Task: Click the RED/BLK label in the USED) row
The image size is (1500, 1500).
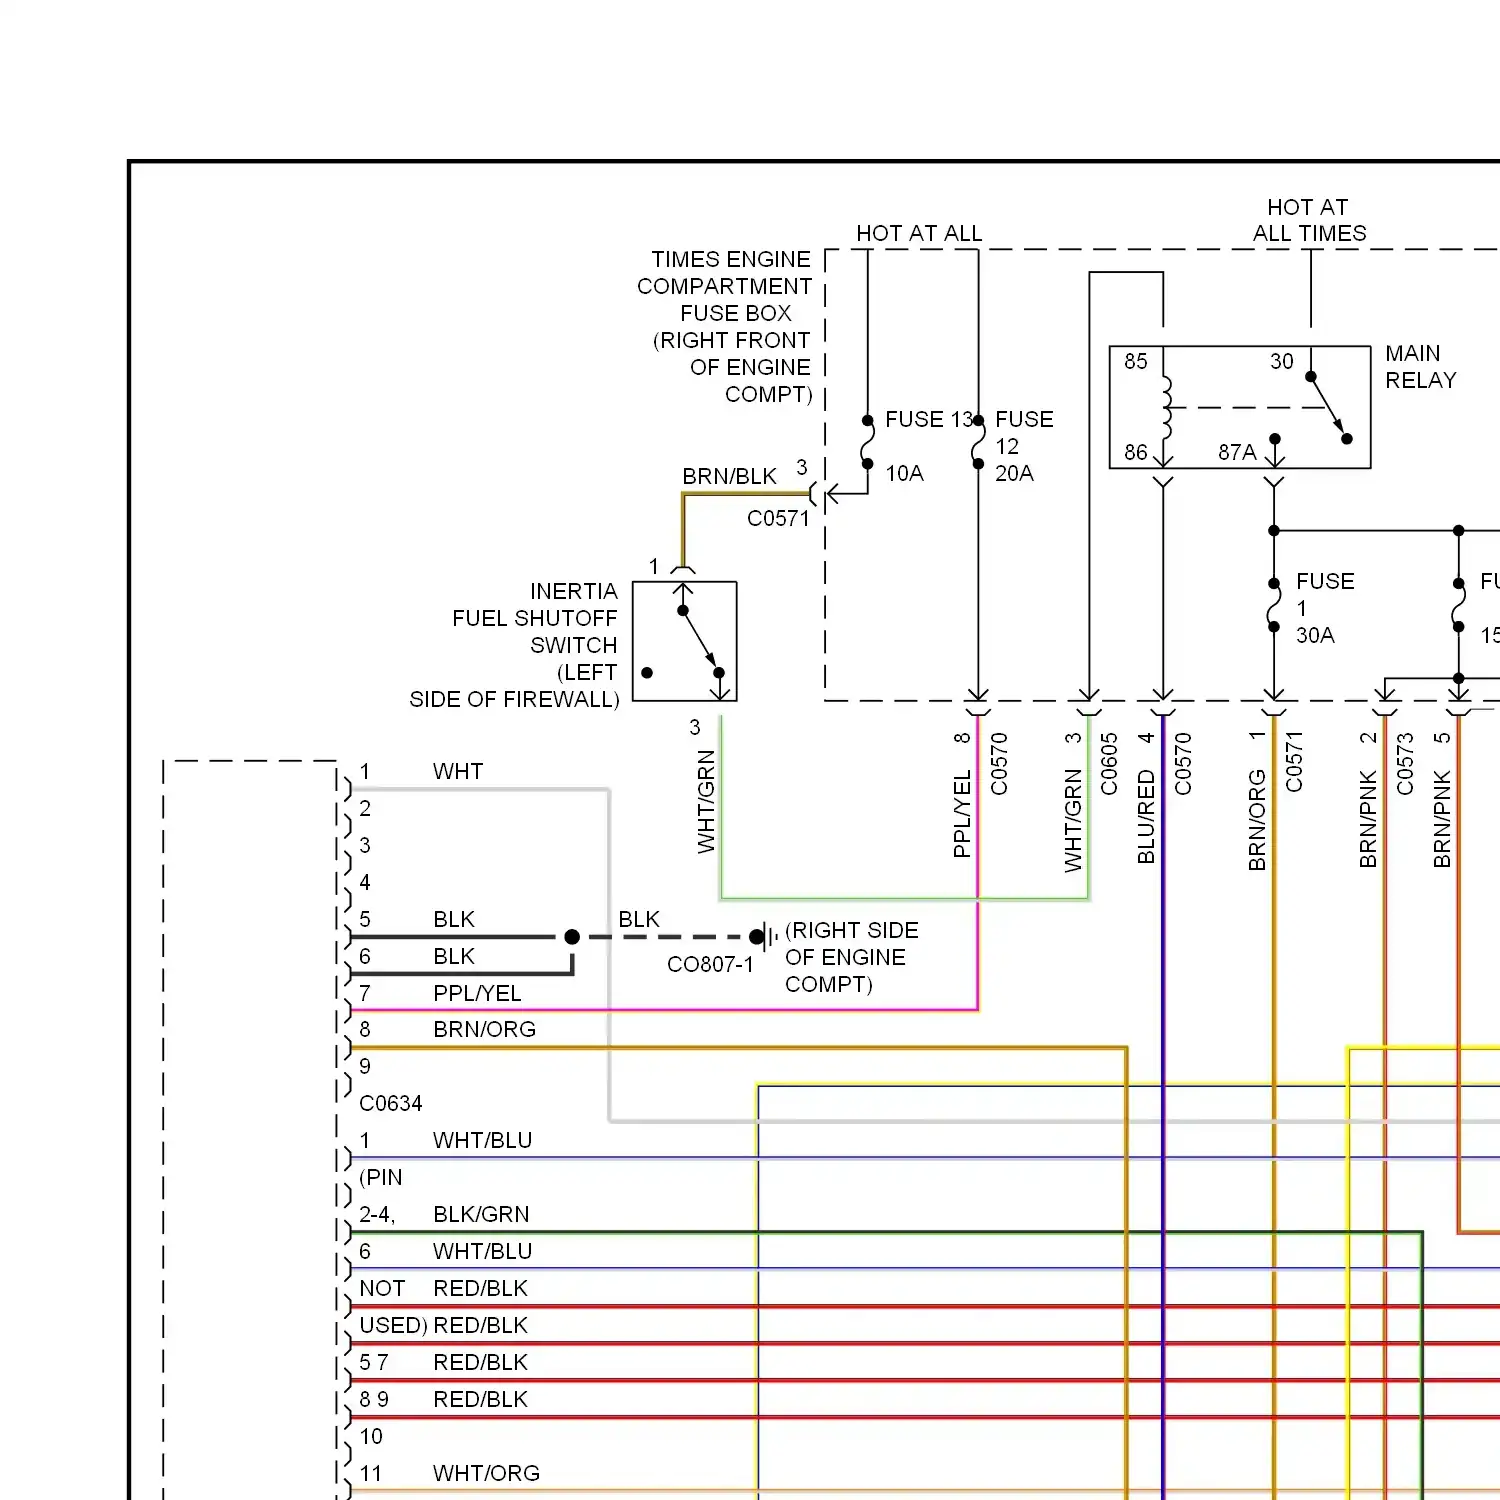Action: (480, 1325)
